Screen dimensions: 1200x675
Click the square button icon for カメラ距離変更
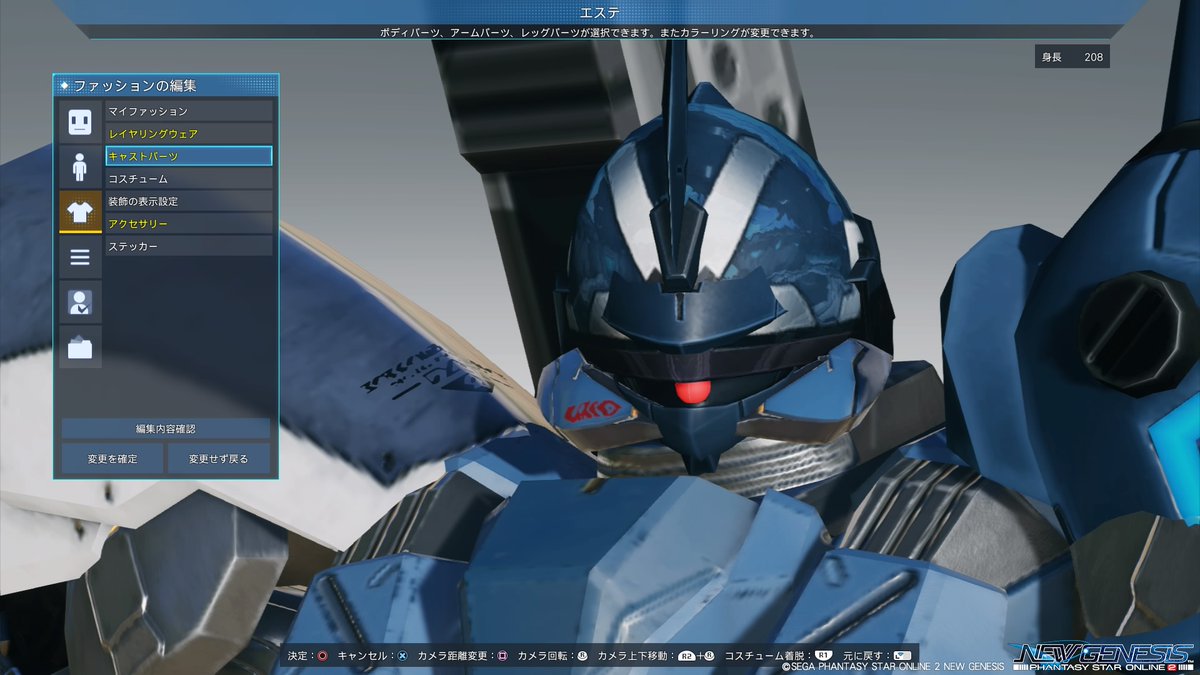503,656
